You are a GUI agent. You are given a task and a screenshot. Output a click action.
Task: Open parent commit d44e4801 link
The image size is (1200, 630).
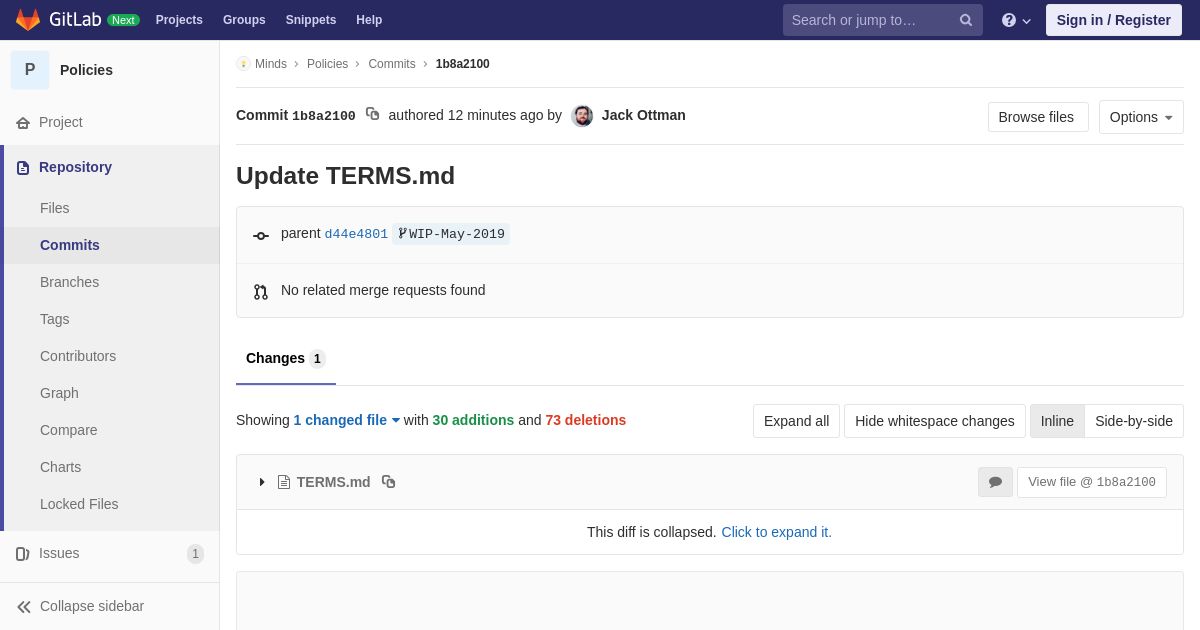356,234
